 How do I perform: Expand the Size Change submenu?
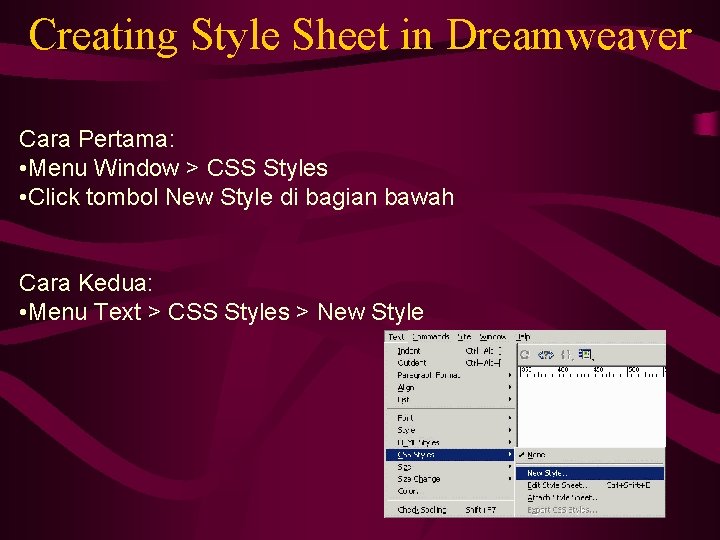450,479
